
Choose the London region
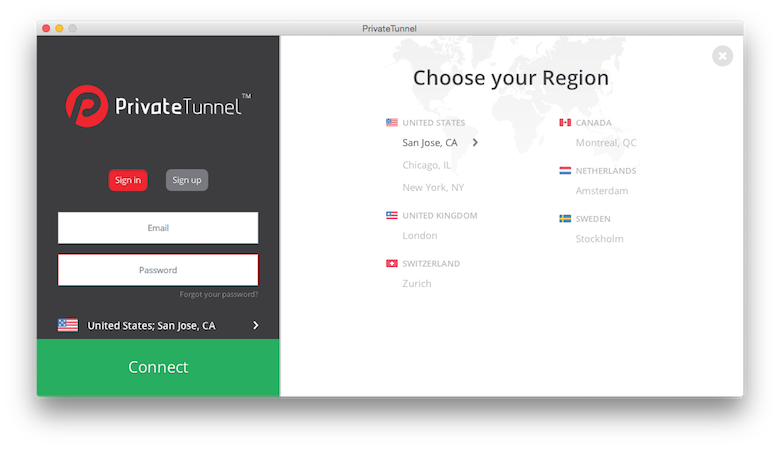click(420, 236)
